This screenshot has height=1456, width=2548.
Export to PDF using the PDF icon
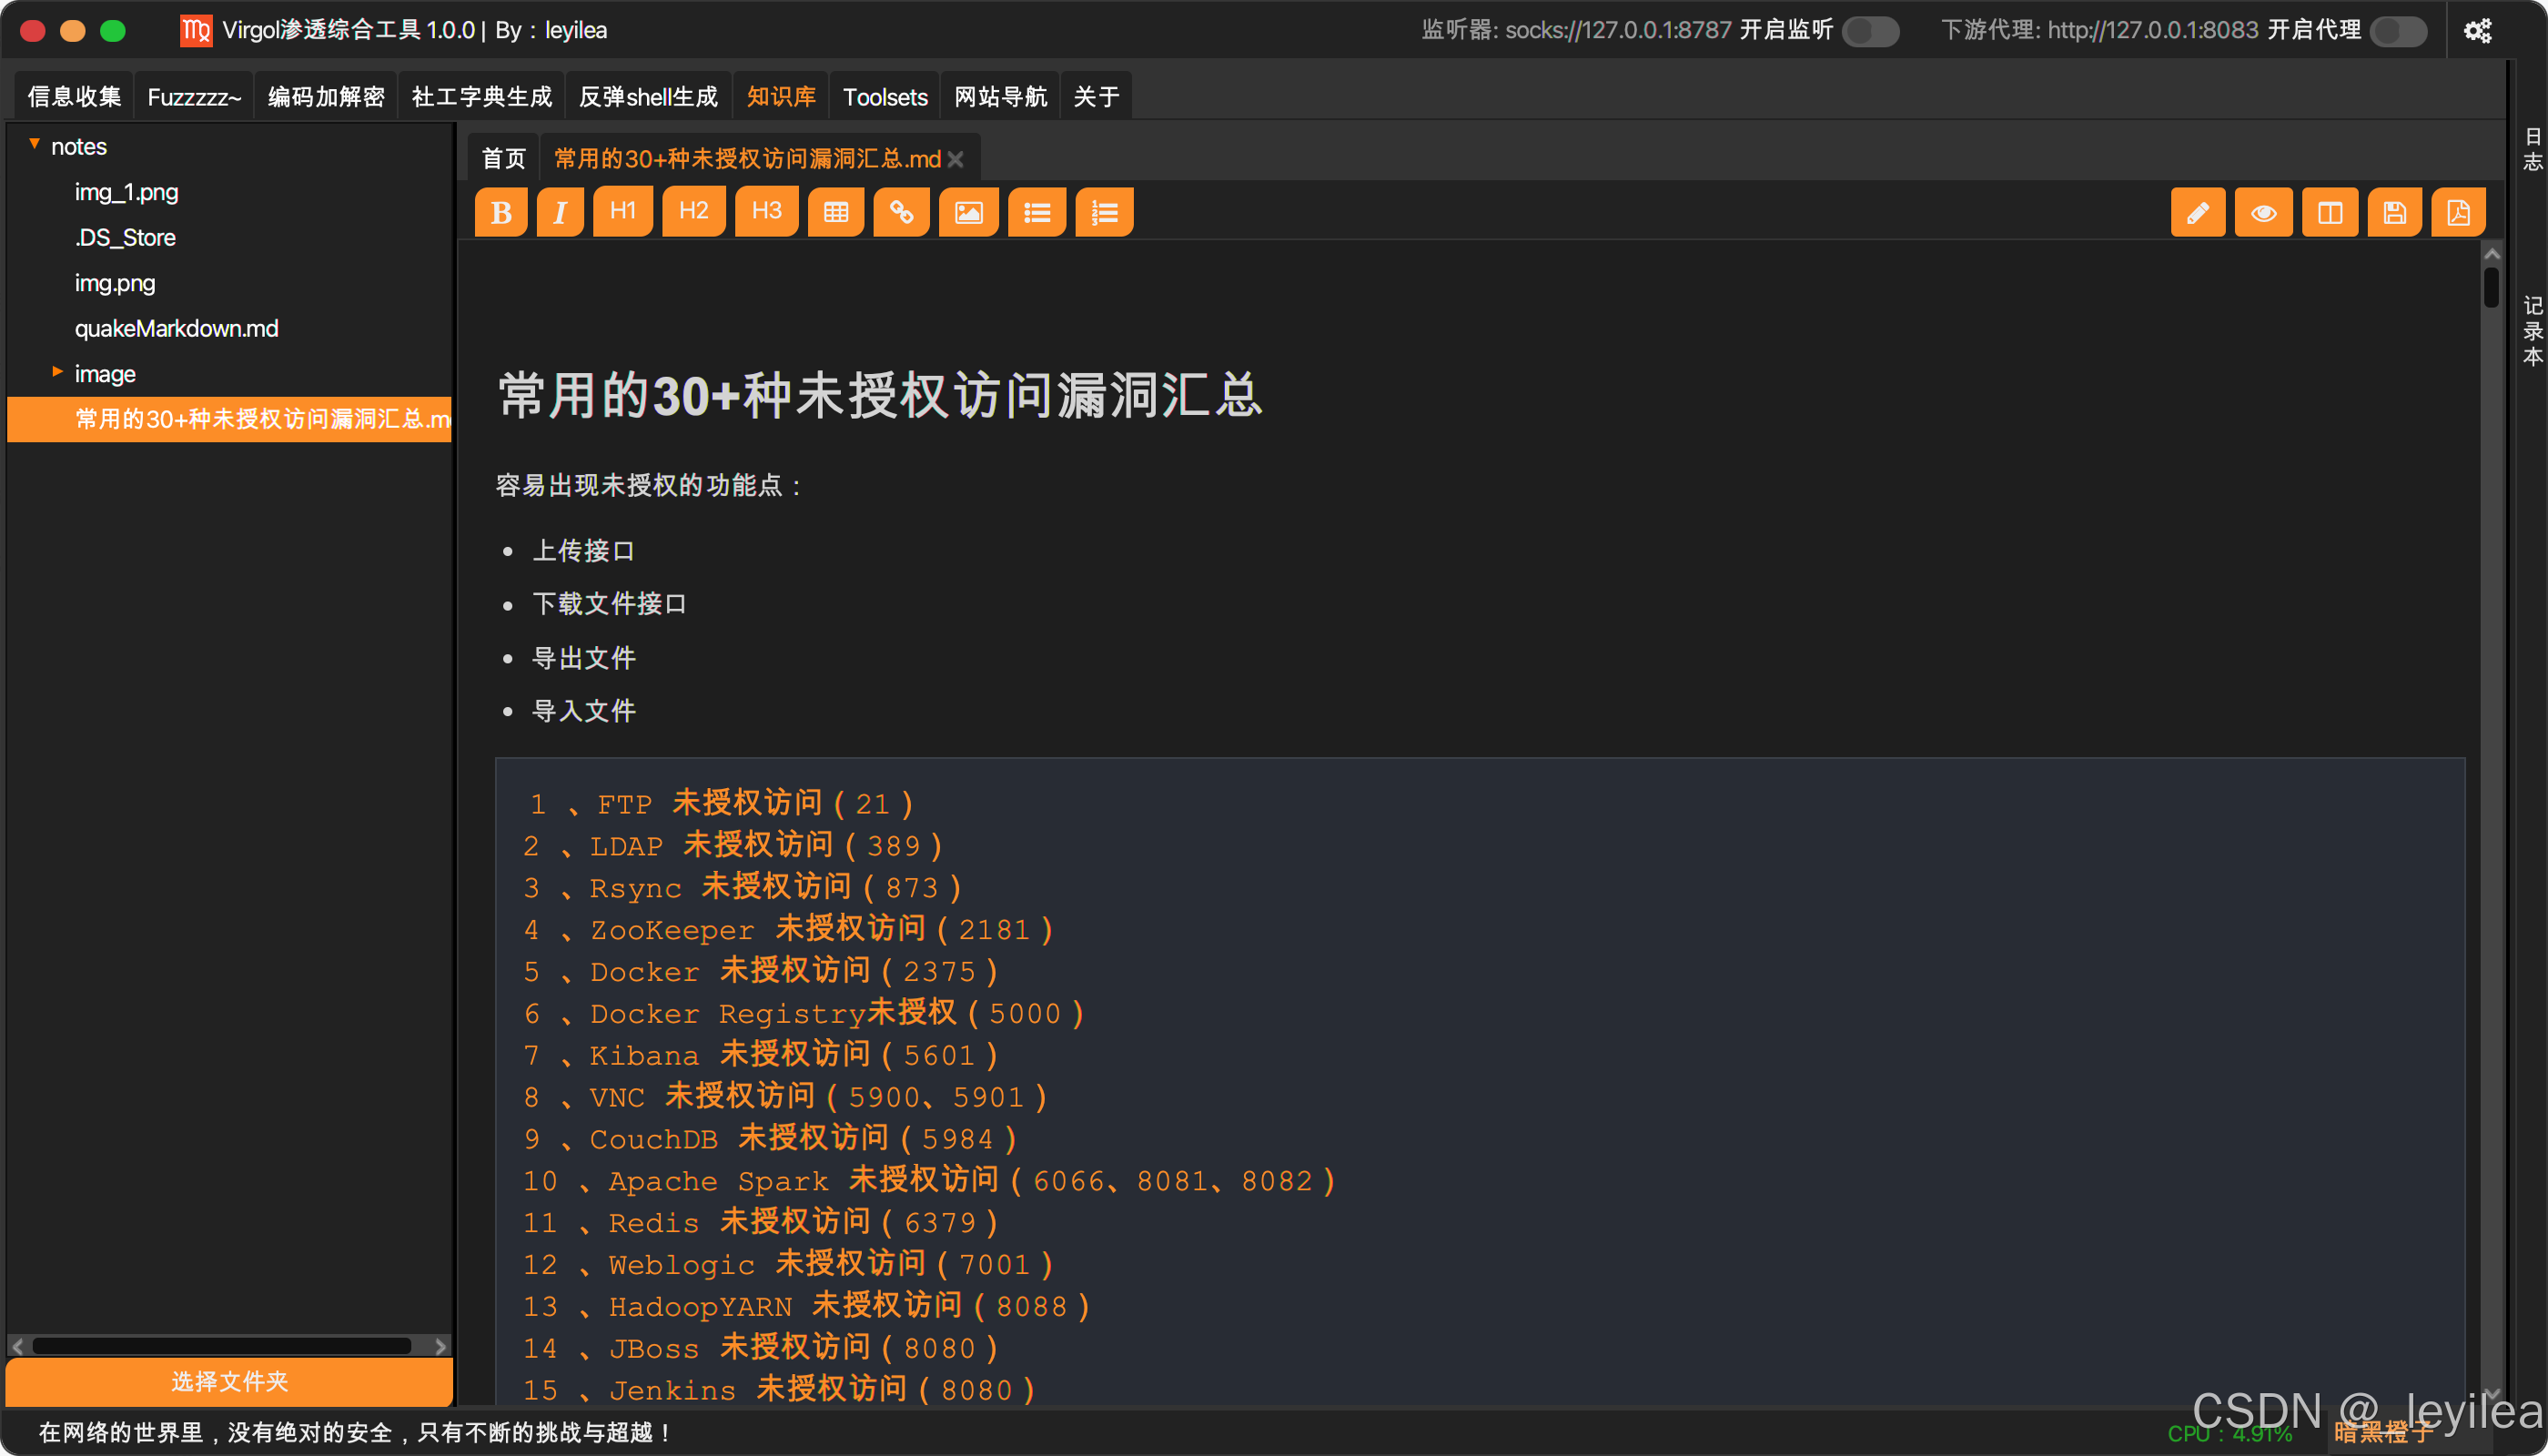(x=2458, y=212)
